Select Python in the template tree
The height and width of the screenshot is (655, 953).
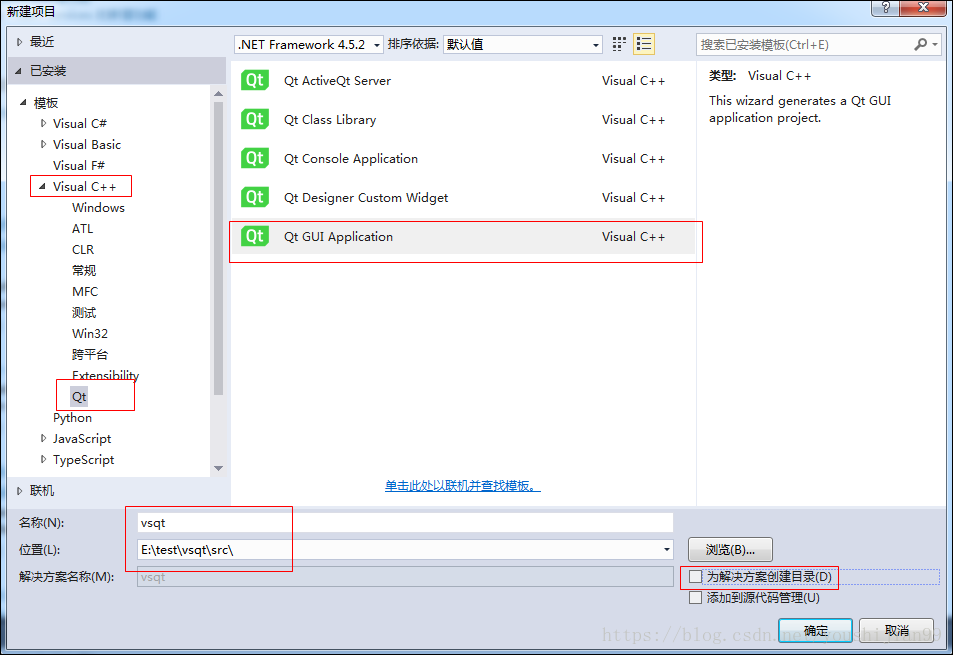tap(72, 418)
